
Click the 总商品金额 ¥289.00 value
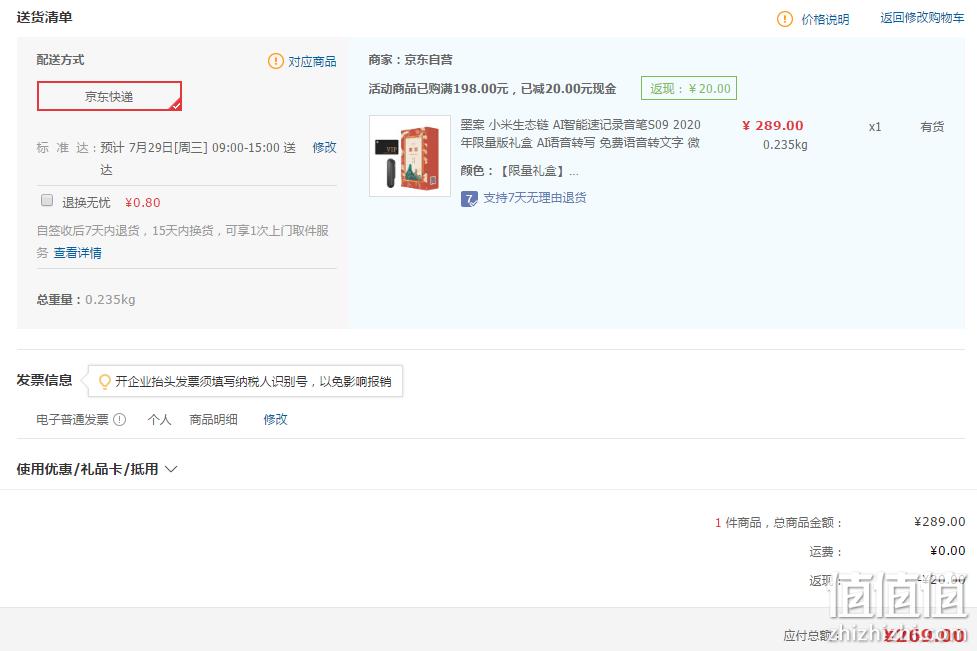tap(940, 521)
